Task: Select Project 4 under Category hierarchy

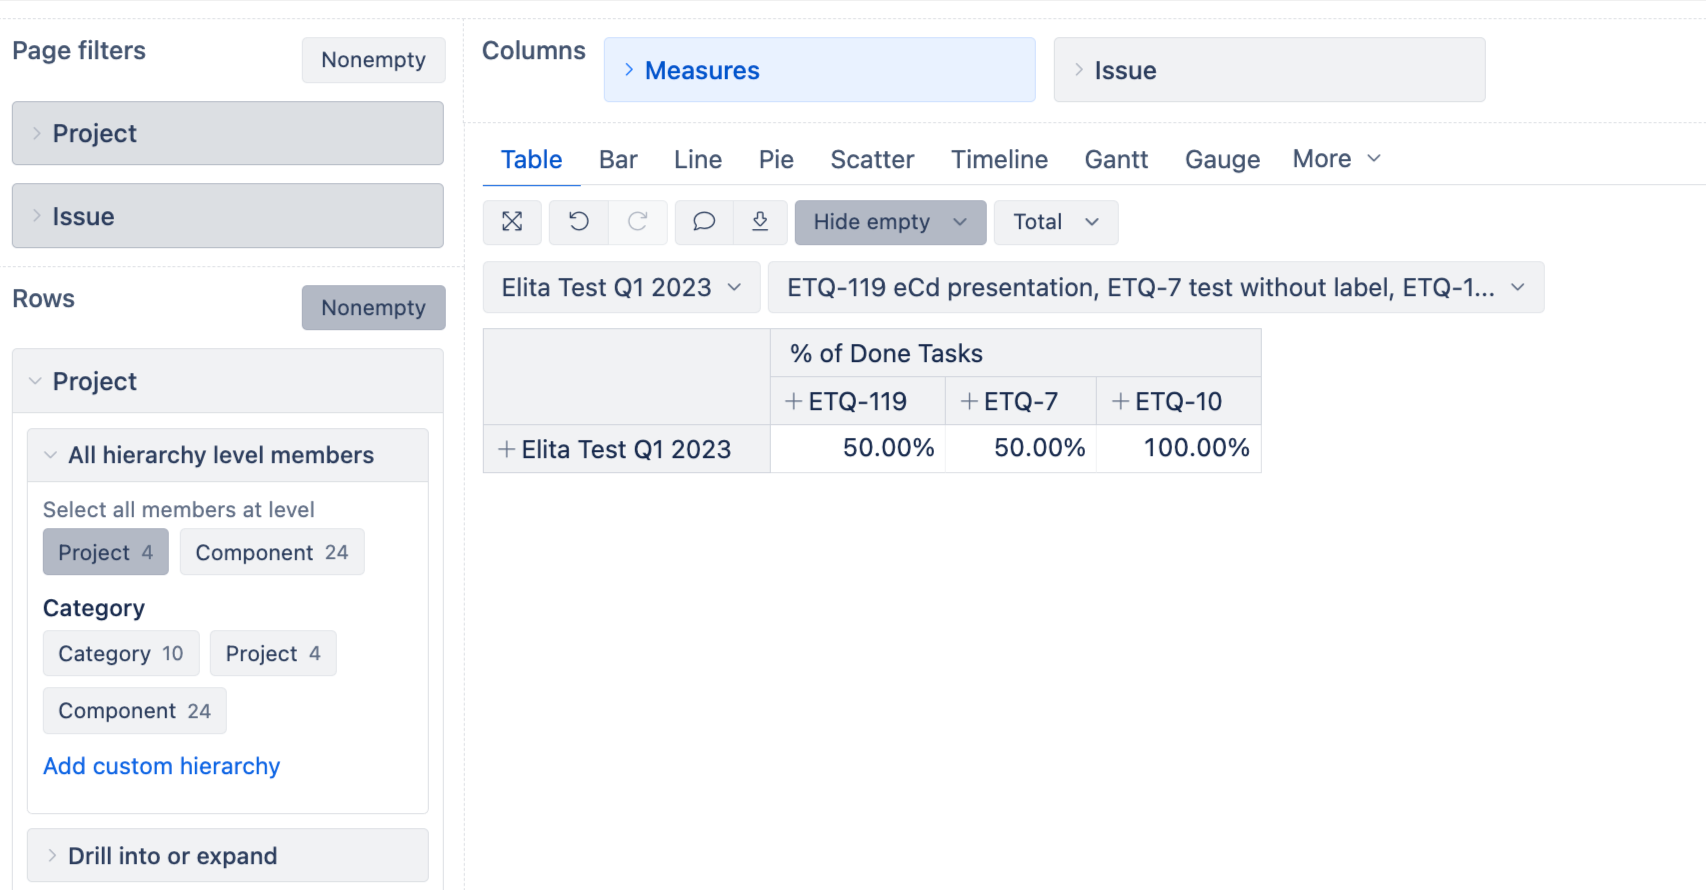Action: tap(273, 653)
